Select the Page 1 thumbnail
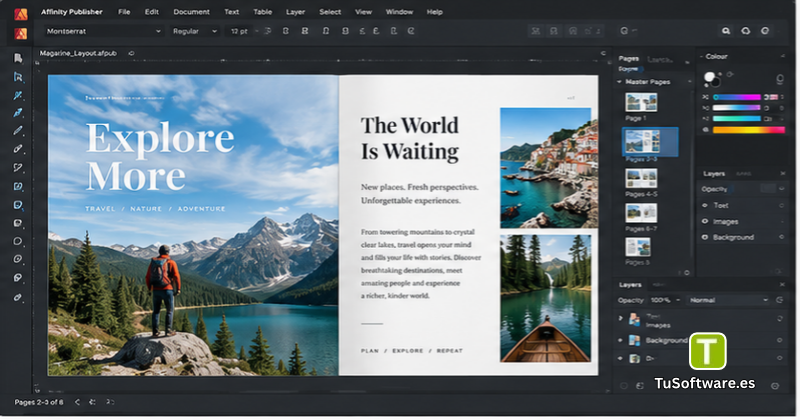The image size is (800, 420). (x=641, y=102)
